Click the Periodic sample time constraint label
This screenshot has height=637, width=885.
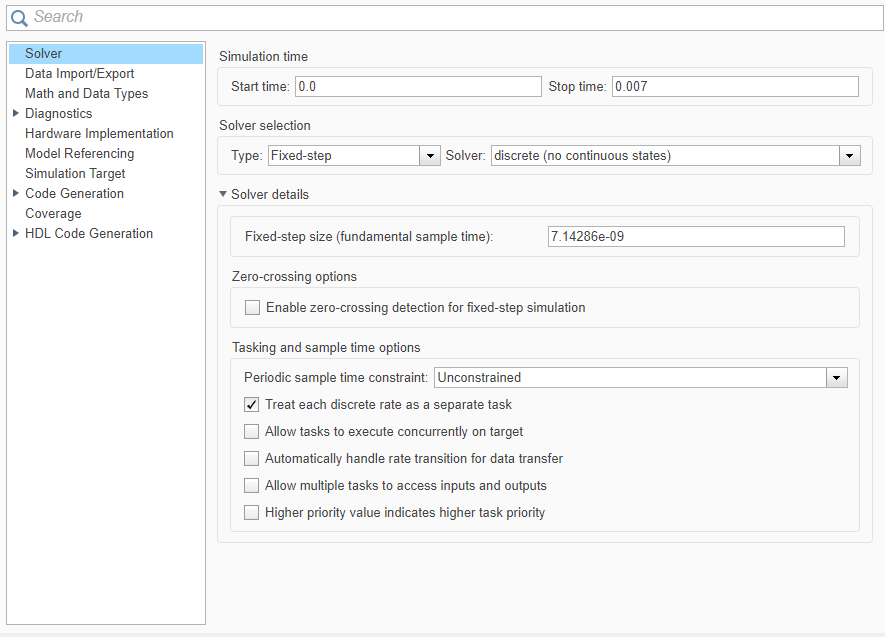coord(336,377)
